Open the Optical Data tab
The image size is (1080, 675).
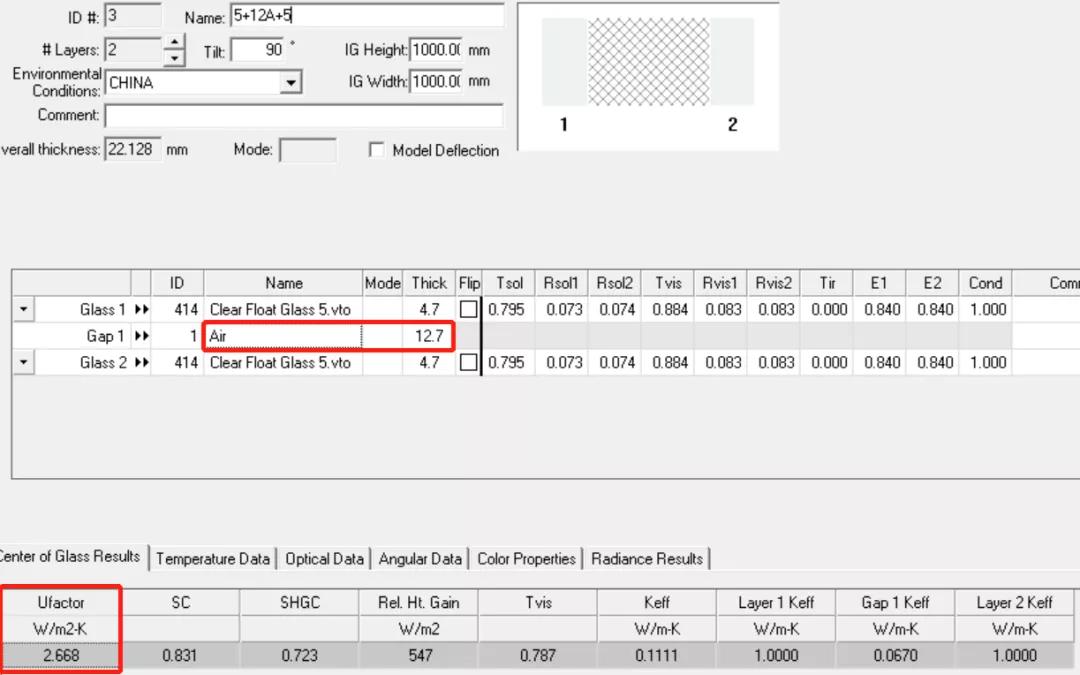[324, 559]
